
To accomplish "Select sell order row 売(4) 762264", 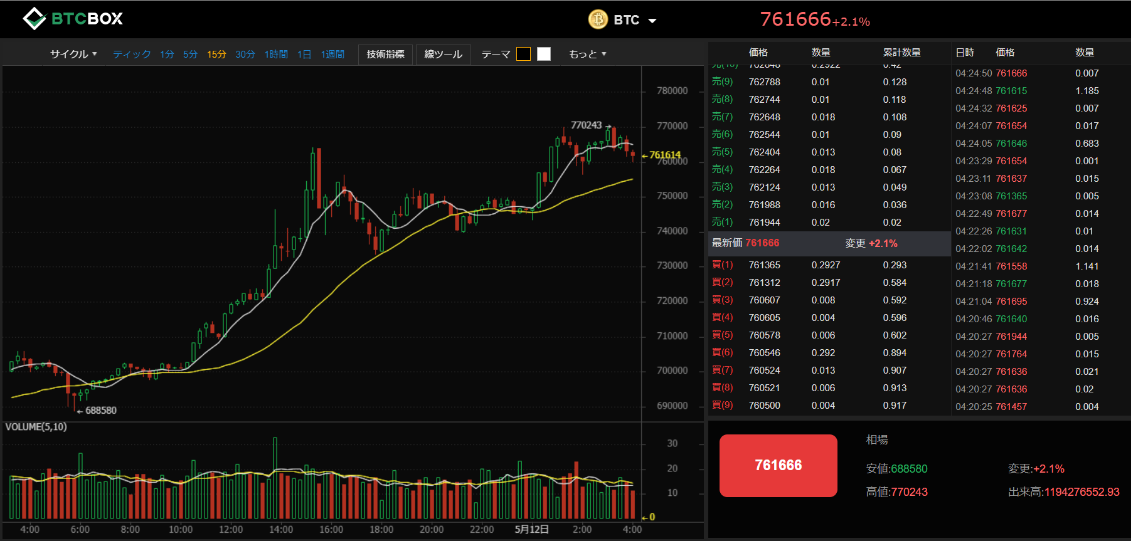I will (829, 170).
